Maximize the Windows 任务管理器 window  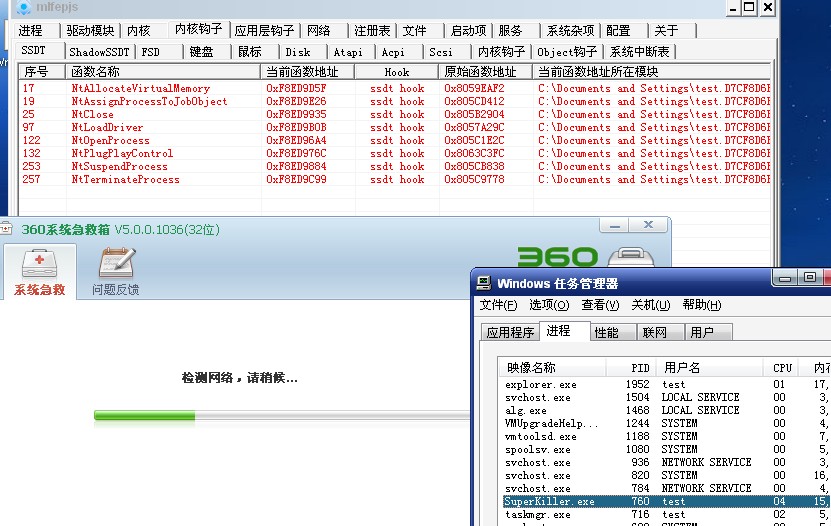click(x=809, y=278)
